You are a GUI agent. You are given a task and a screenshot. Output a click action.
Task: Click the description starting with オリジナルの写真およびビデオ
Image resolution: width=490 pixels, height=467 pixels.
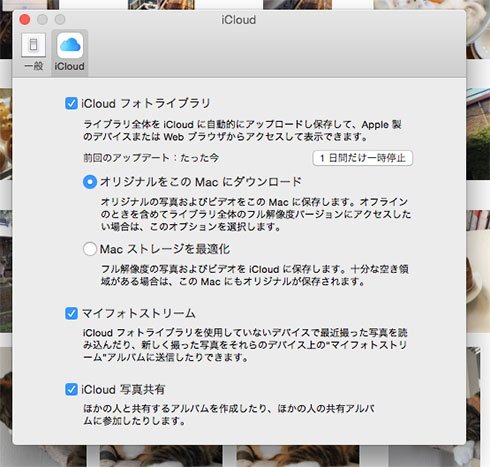click(256, 214)
